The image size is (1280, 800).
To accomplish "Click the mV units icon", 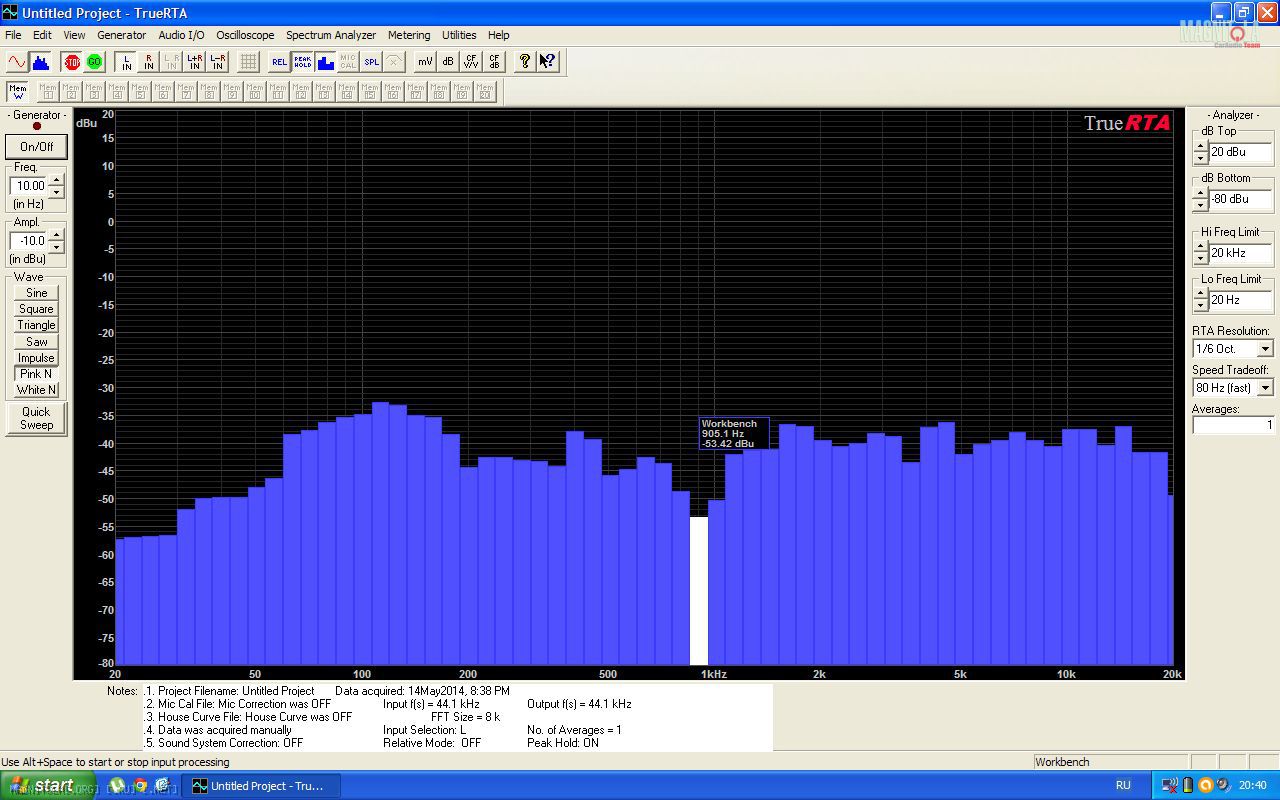I will point(425,62).
